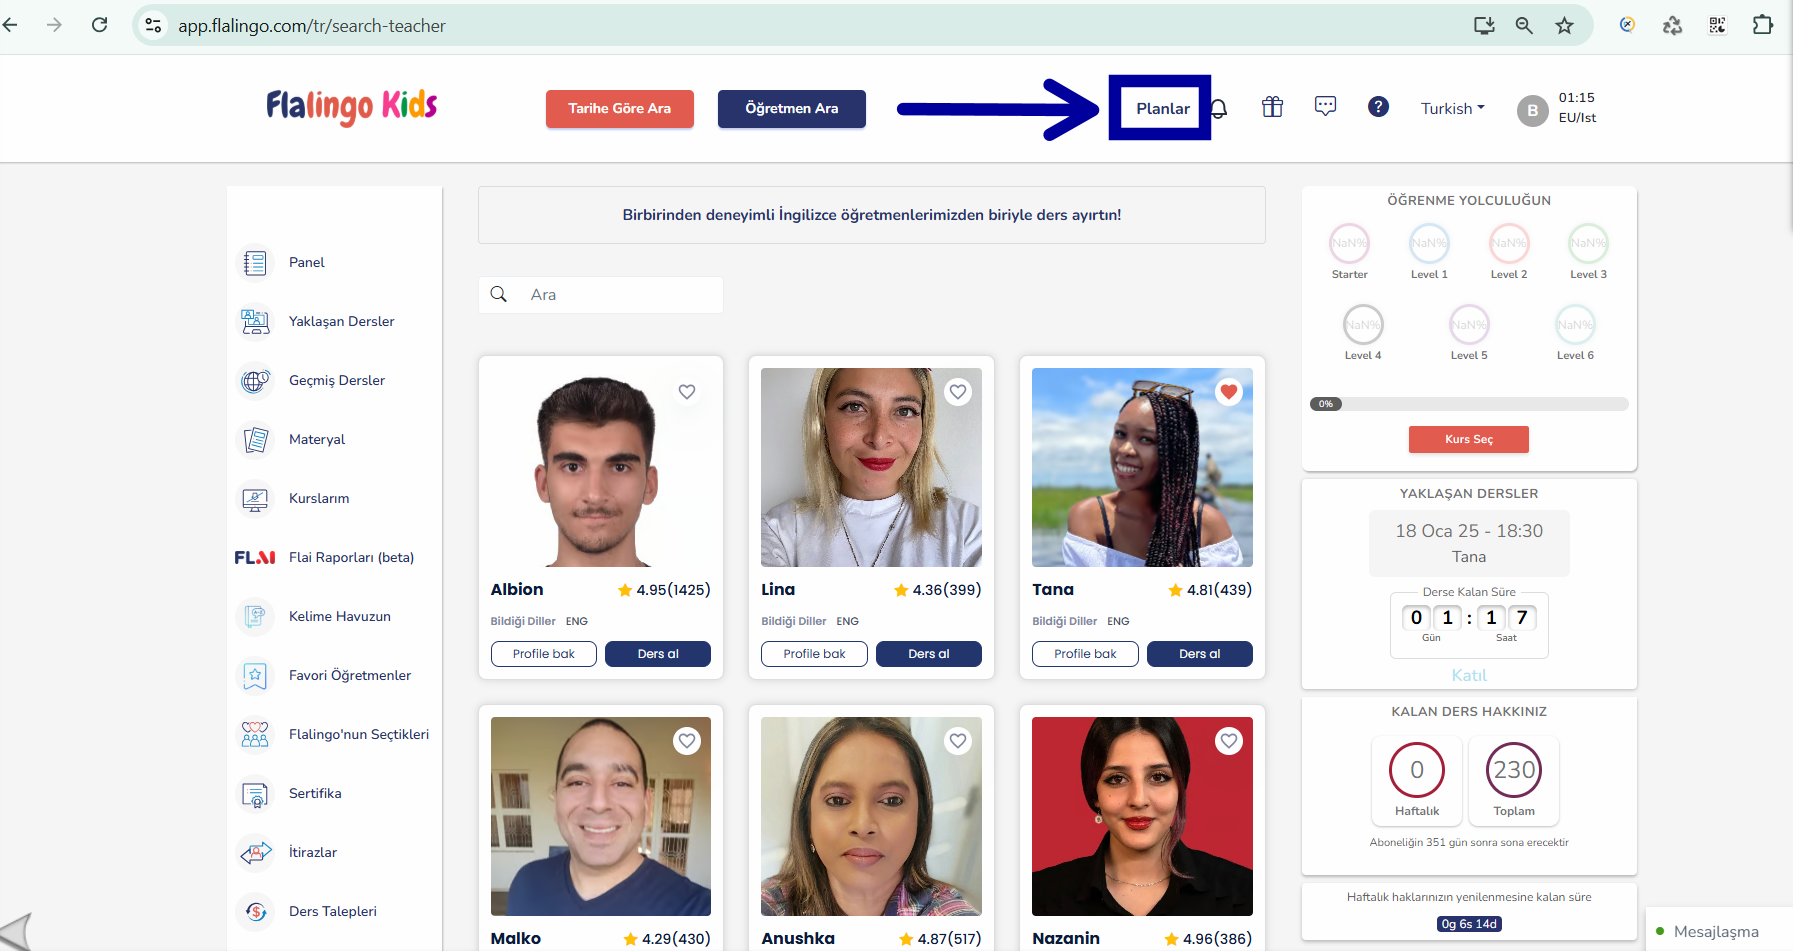The image size is (1793, 951).
Task: Favorite teacher Anushka with heart
Action: click(x=958, y=741)
